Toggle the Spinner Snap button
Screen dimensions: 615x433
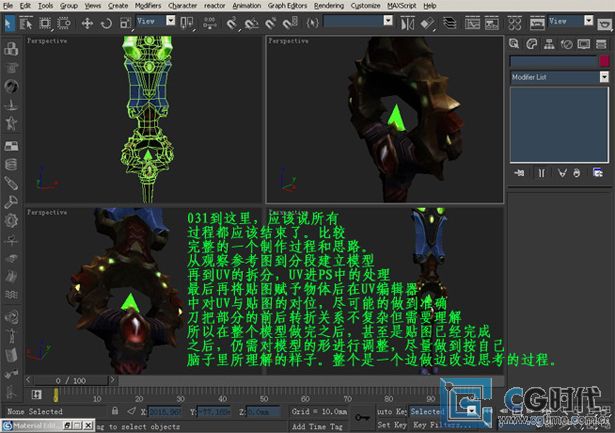pos(290,24)
